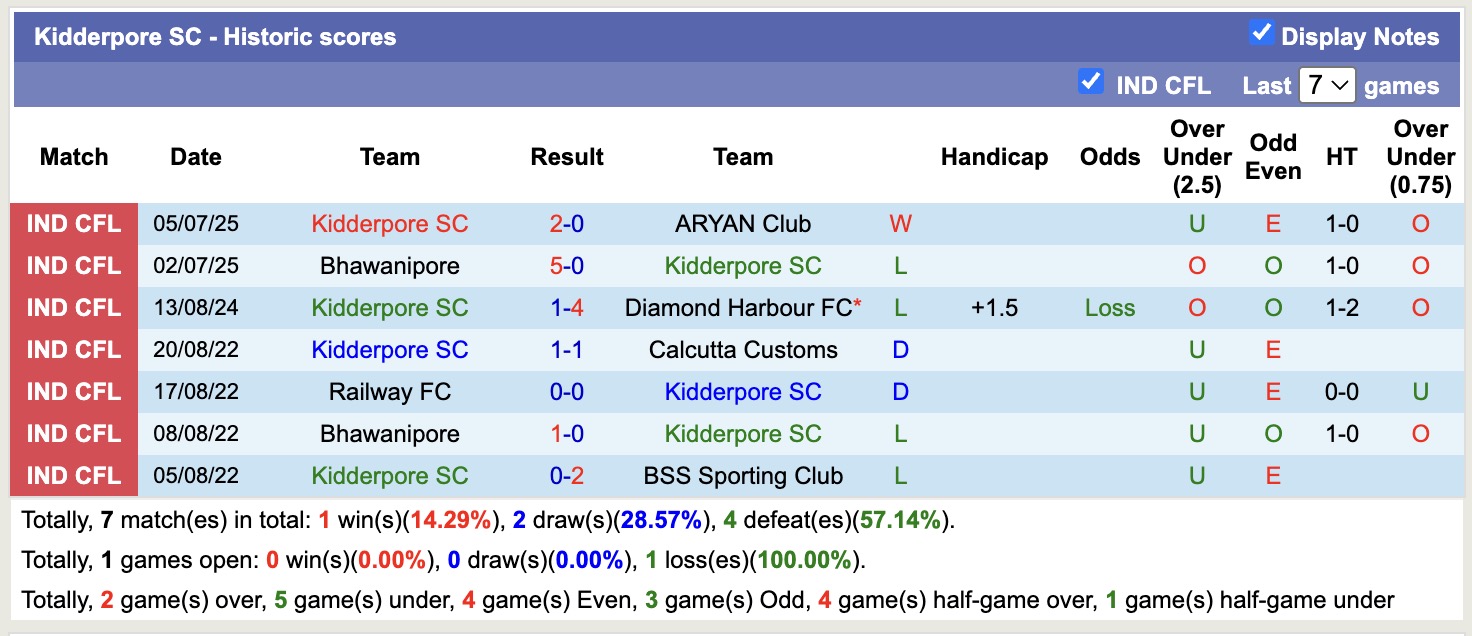Select the IND CFL badge next to Railway FC match
Image resolution: width=1472 pixels, height=636 pixels.
coord(74,391)
